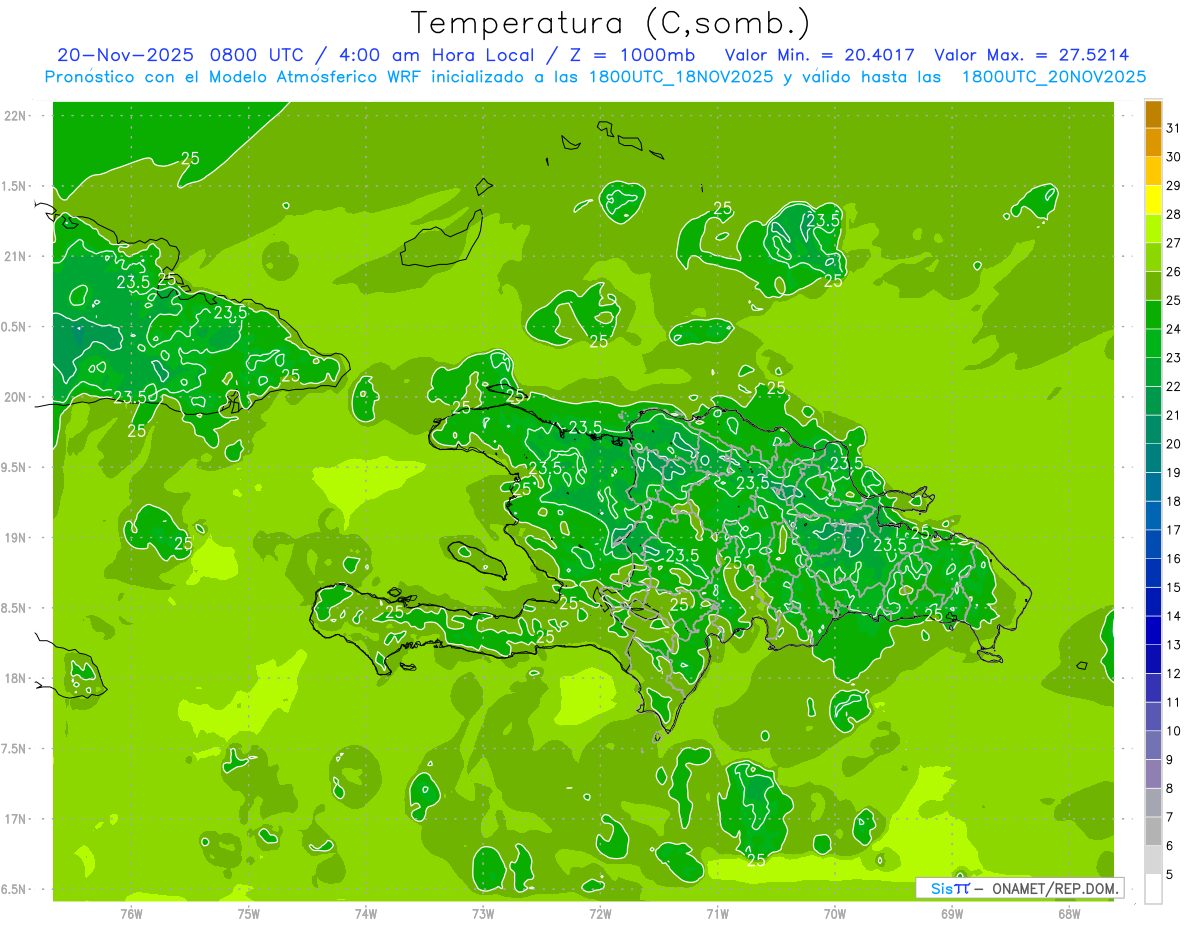Screen dimensions: 1200x927
Task: Click the color bar label '5'
Action: click(1170, 875)
